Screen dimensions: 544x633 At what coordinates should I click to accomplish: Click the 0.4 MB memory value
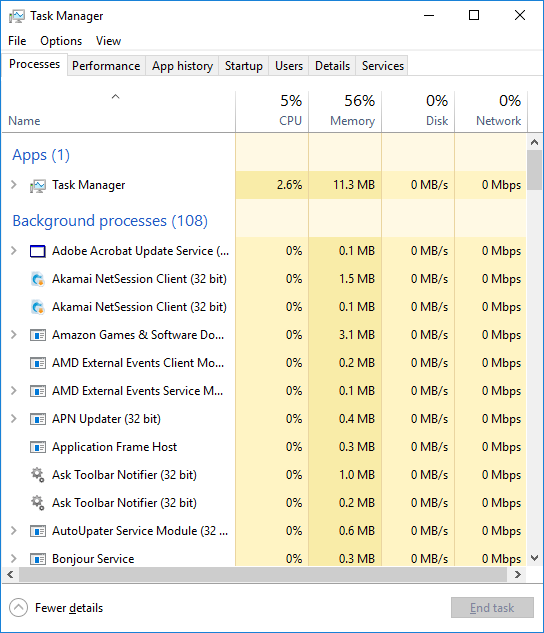[357, 419]
